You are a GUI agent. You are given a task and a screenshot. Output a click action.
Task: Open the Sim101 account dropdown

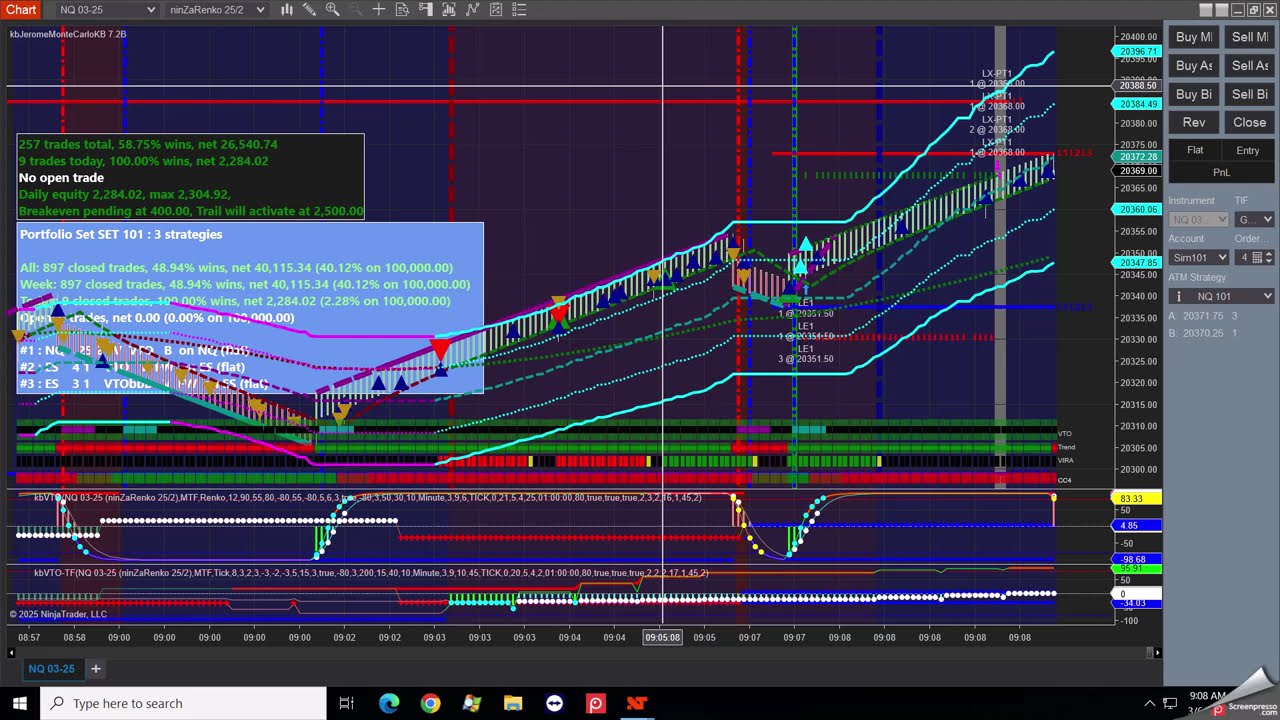coord(1198,257)
